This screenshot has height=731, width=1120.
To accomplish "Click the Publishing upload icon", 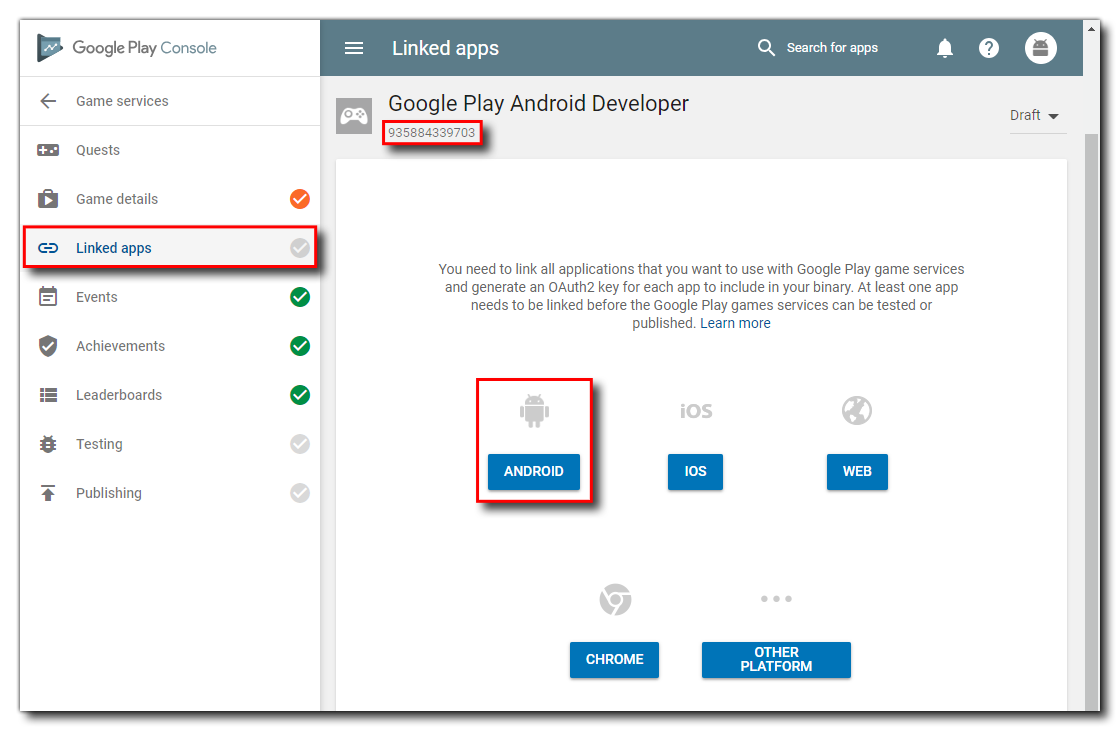I will 48,493.
